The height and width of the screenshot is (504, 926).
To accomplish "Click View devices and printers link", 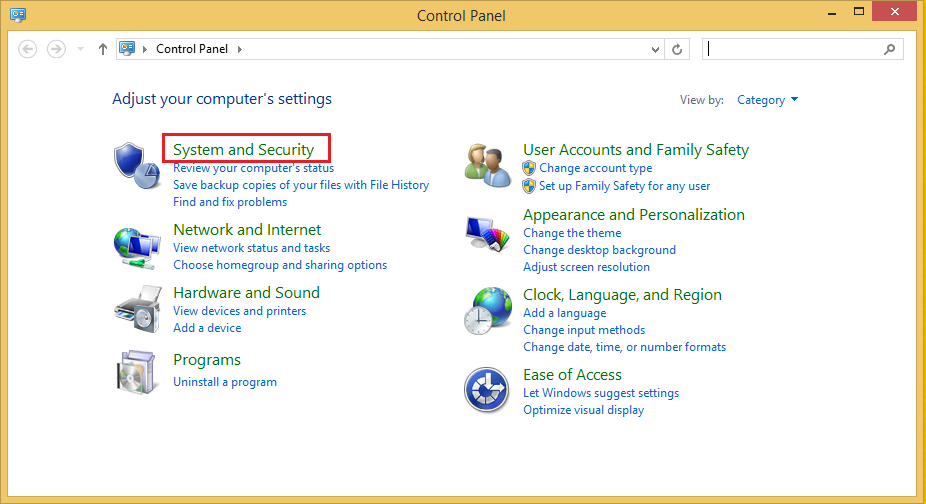I will point(239,311).
